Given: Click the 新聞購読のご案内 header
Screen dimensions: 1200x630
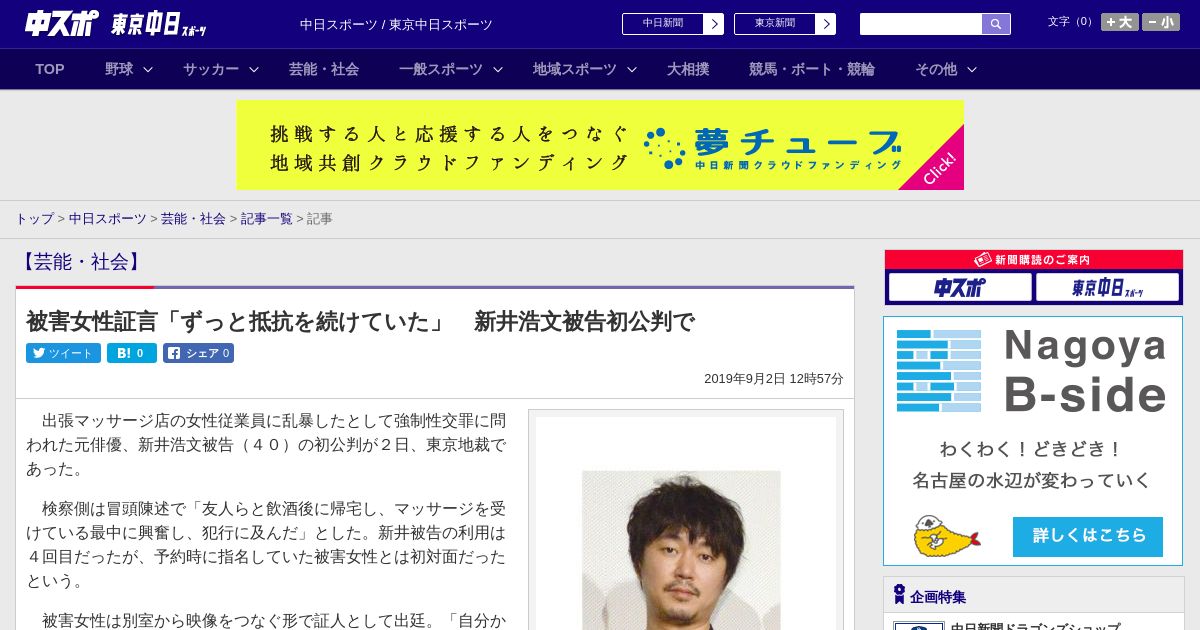Looking at the screenshot, I should [1034, 259].
